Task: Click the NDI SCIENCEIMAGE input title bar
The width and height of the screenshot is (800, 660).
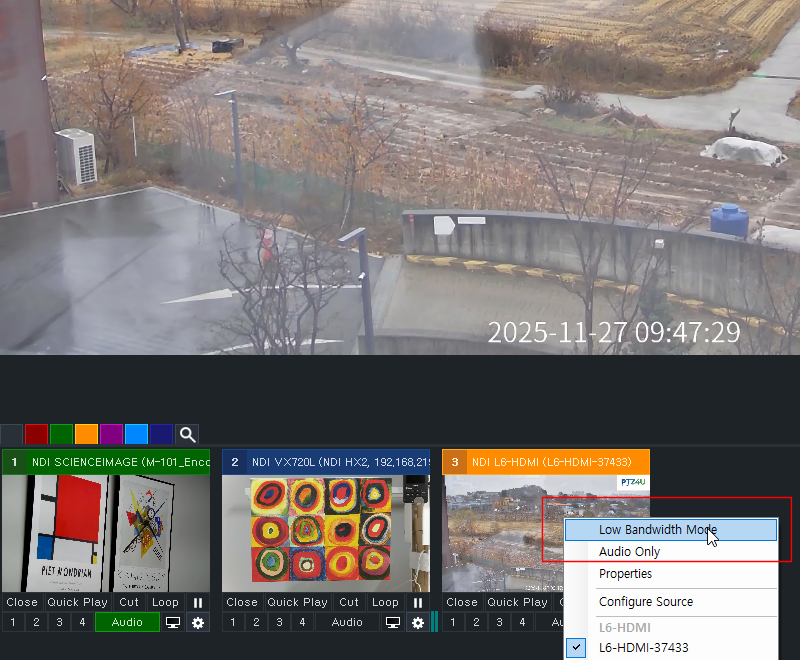Action: click(106, 462)
